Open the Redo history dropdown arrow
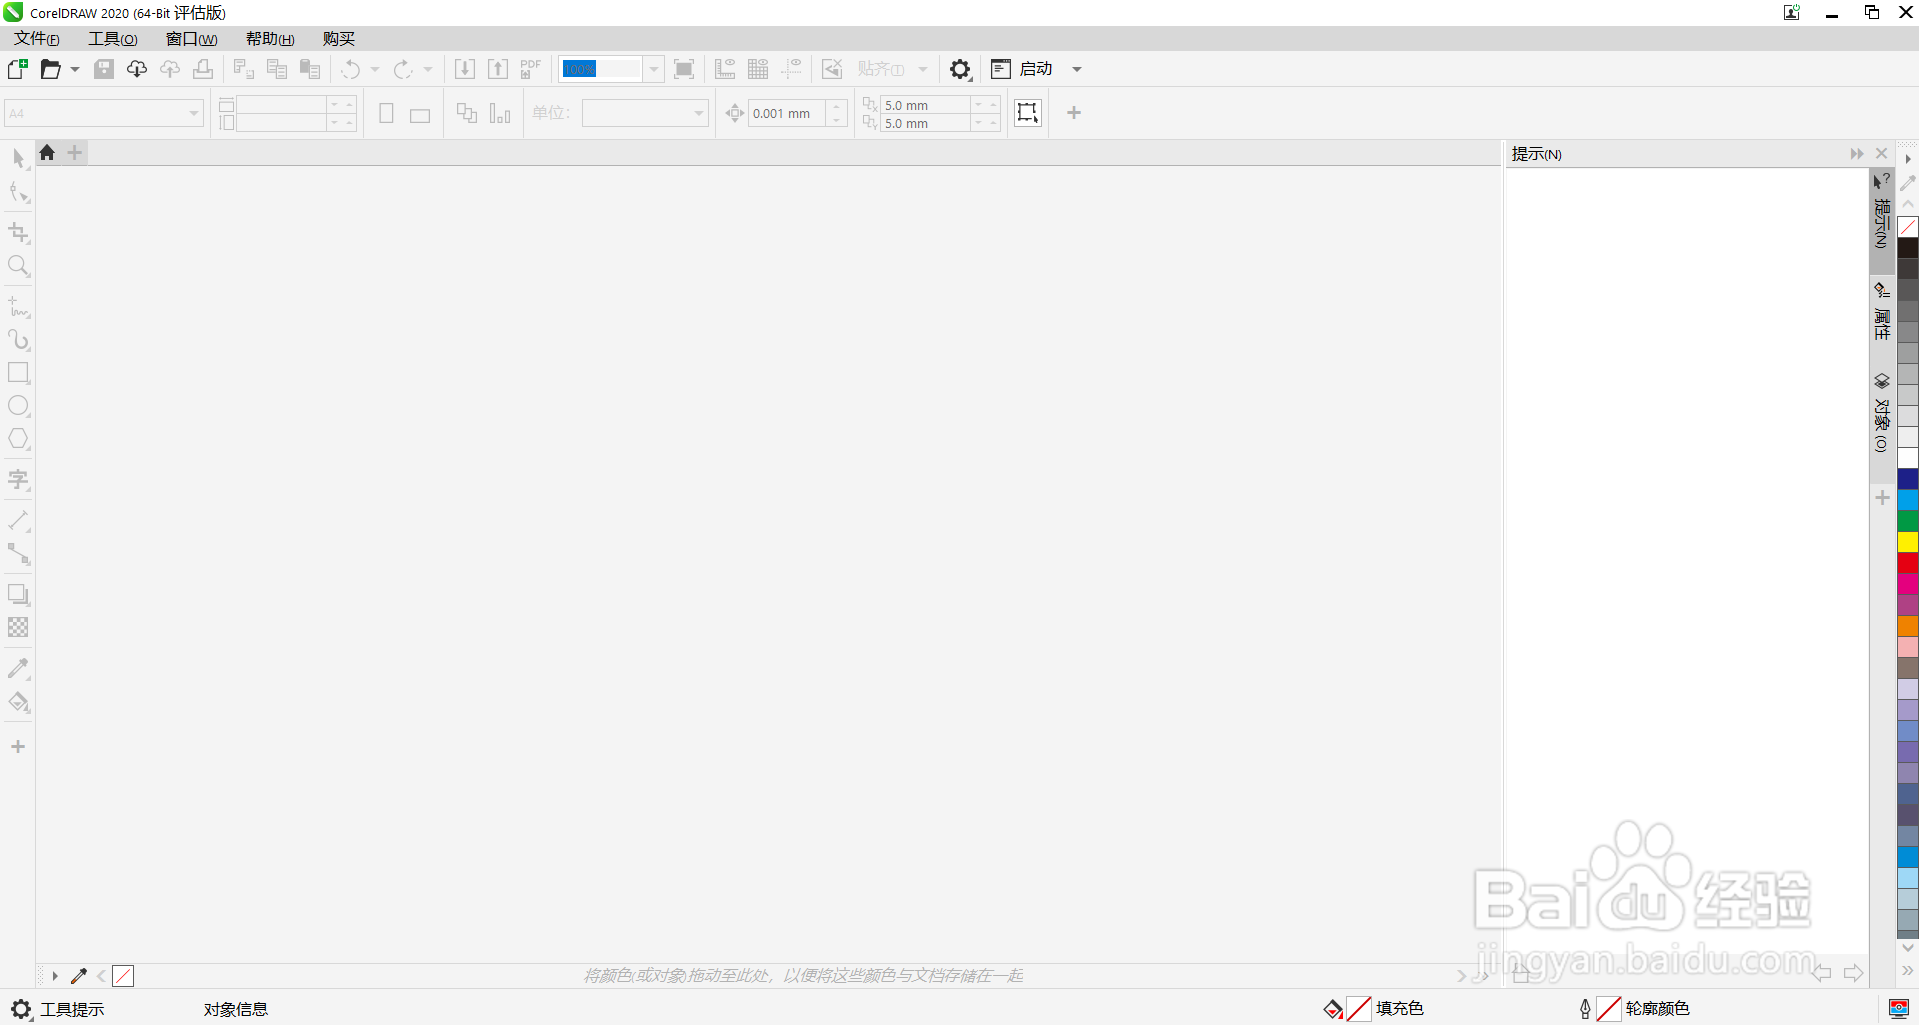This screenshot has height=1025, width=1919. (428, 69)
